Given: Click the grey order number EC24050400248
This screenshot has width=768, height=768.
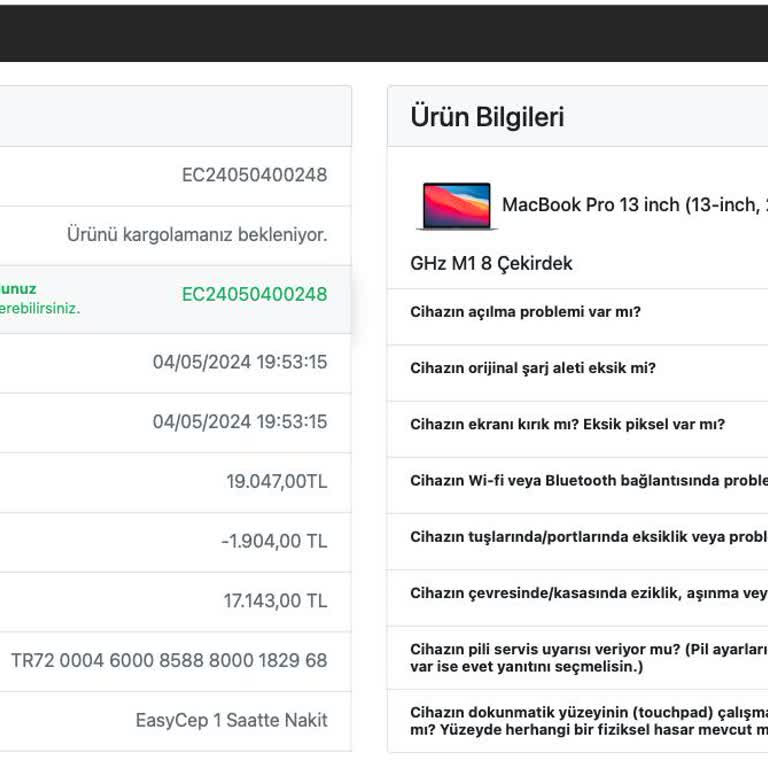Looking at the screenshot, I should [254, 175].
